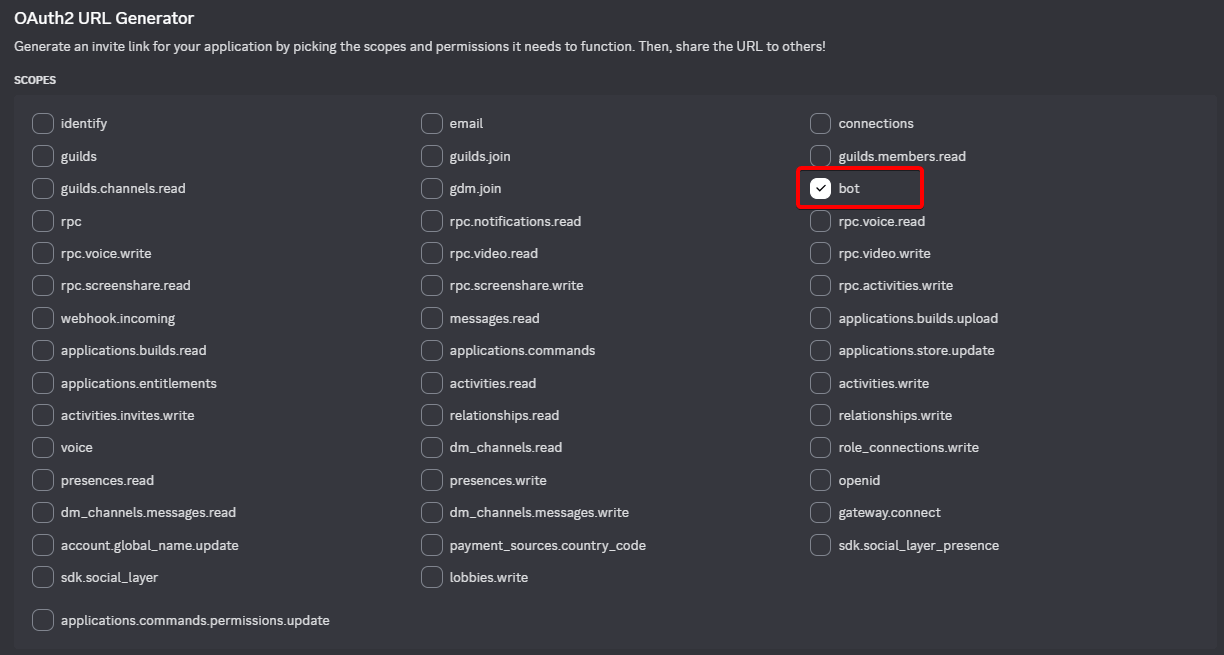Check the guilds scope checkbox

[43, 156]
